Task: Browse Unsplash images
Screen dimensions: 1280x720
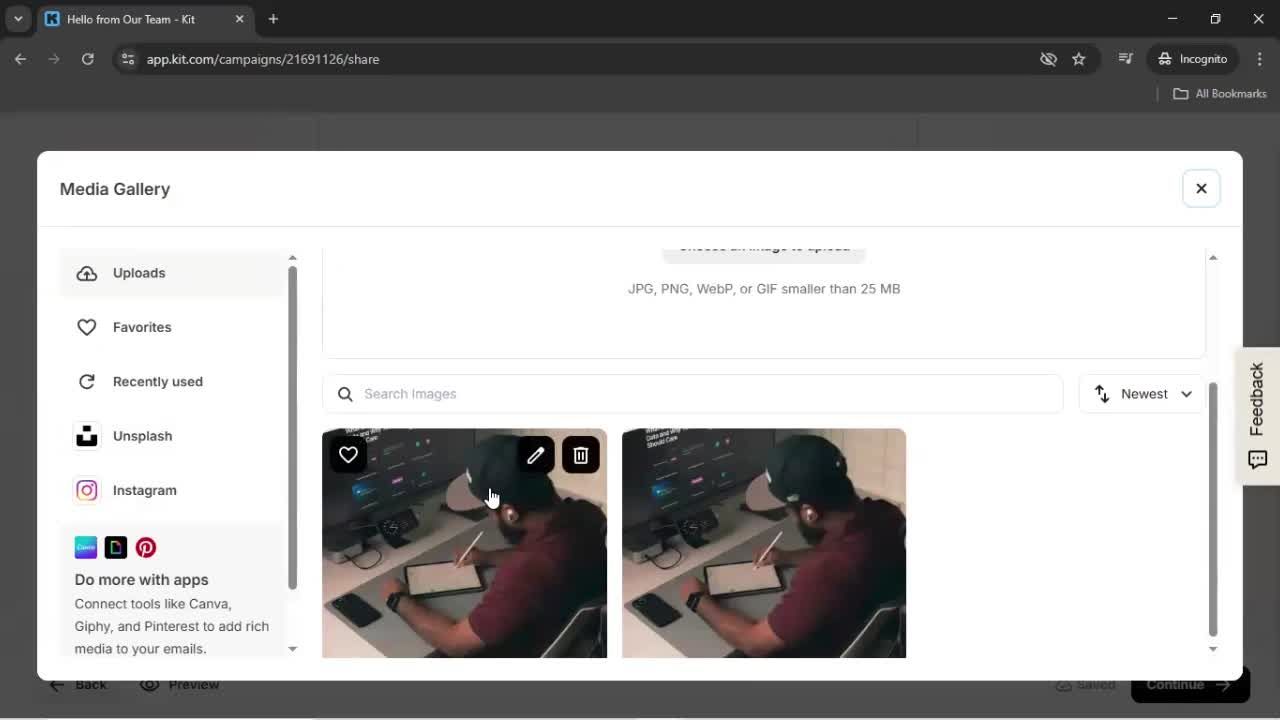Action: (142, 435)
